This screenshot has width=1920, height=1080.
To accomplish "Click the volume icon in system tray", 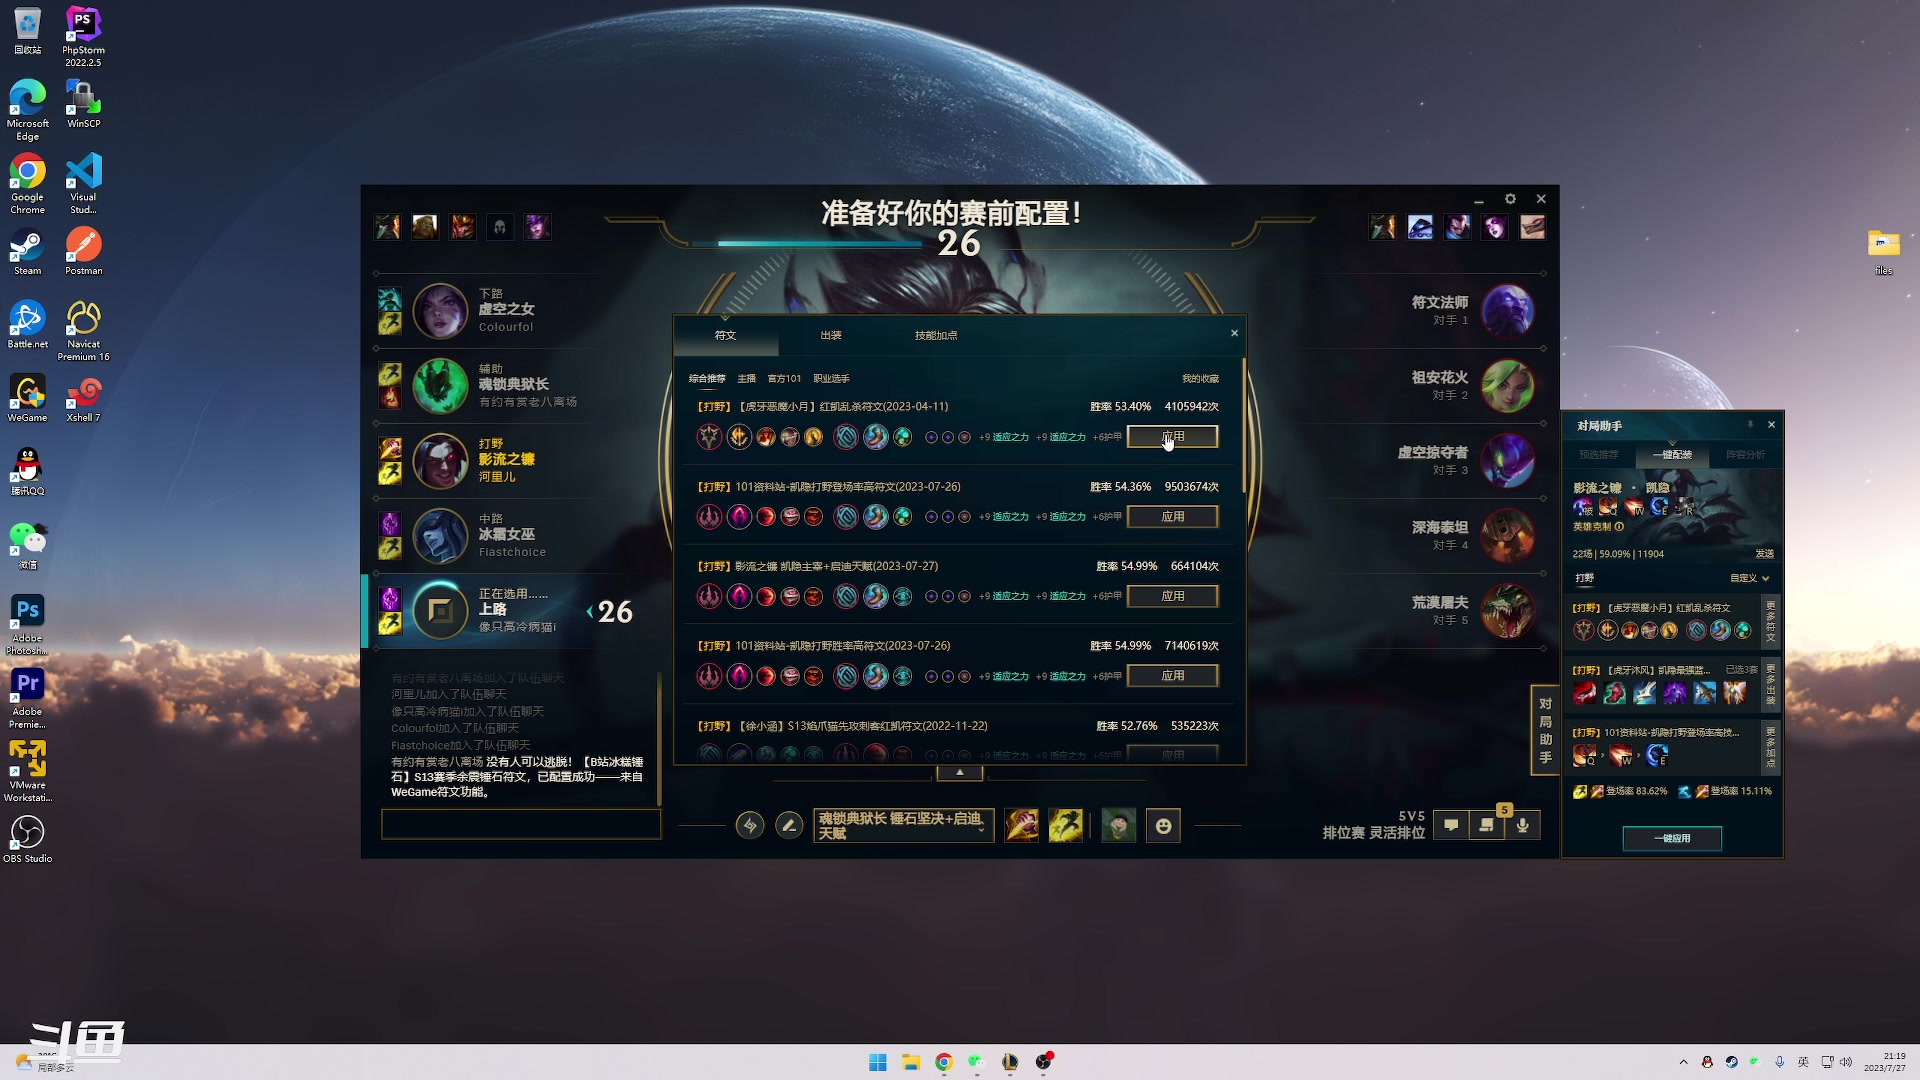I will (1846, 1062).
